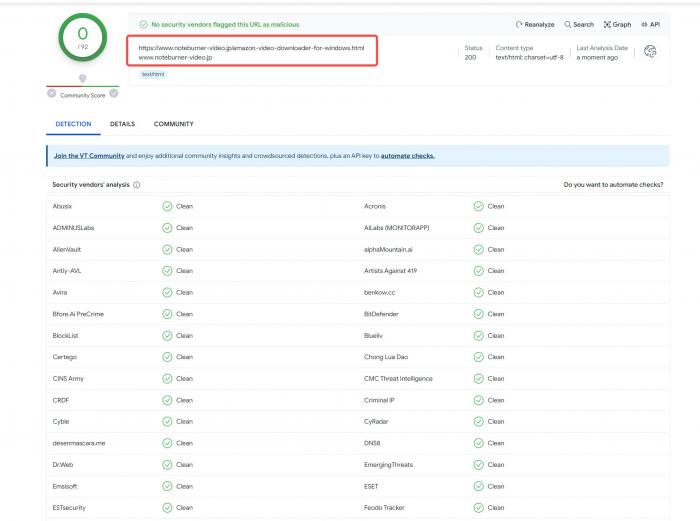
Task: Click the Emsisoft vendor name
Action: coord(65,487)
